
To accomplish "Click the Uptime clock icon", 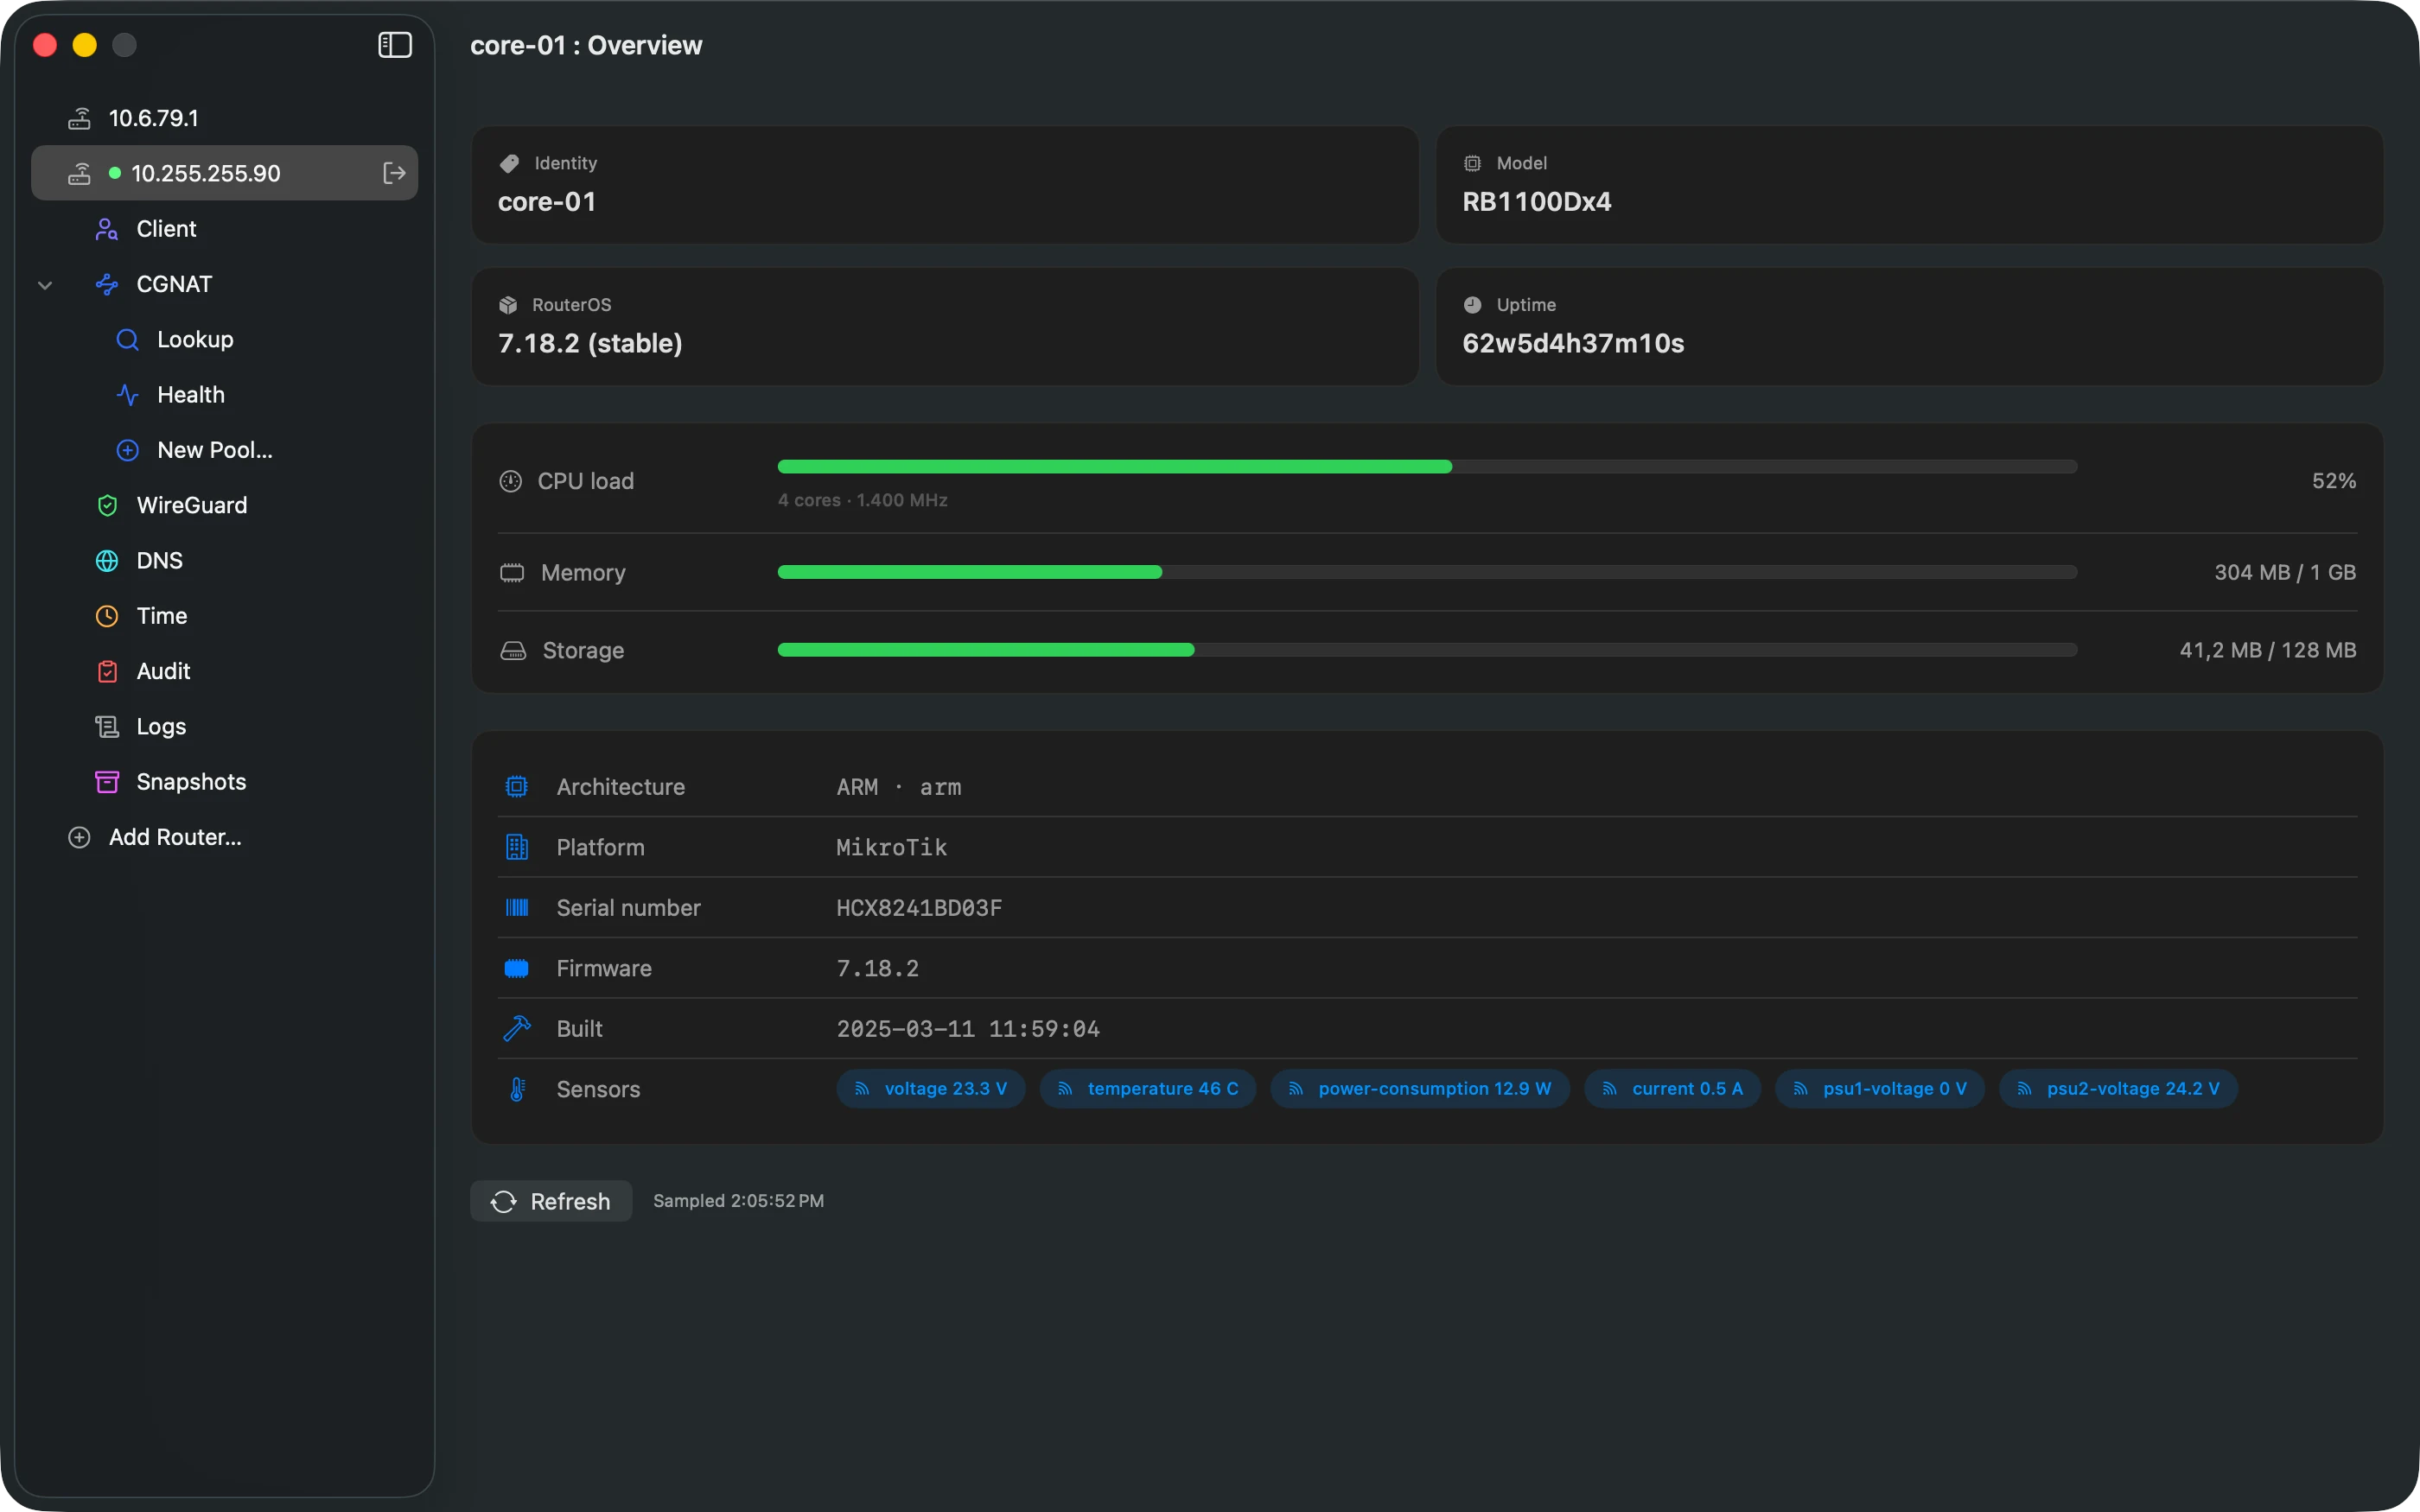I will 1472,305.
